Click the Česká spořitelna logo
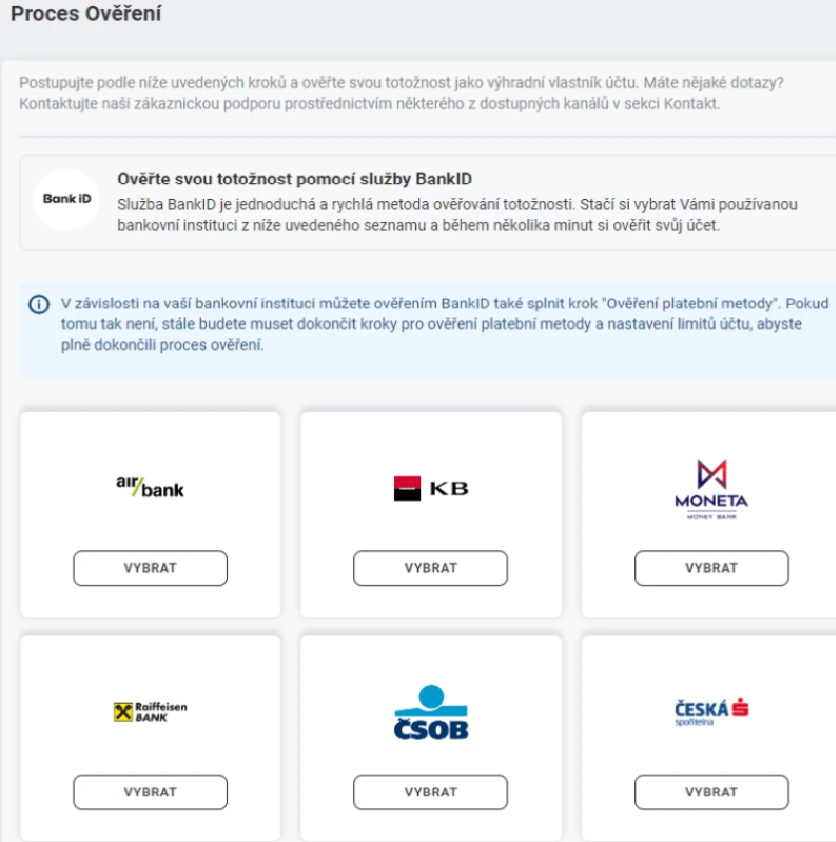Viewport: 836px width, 842px height. 711,711
